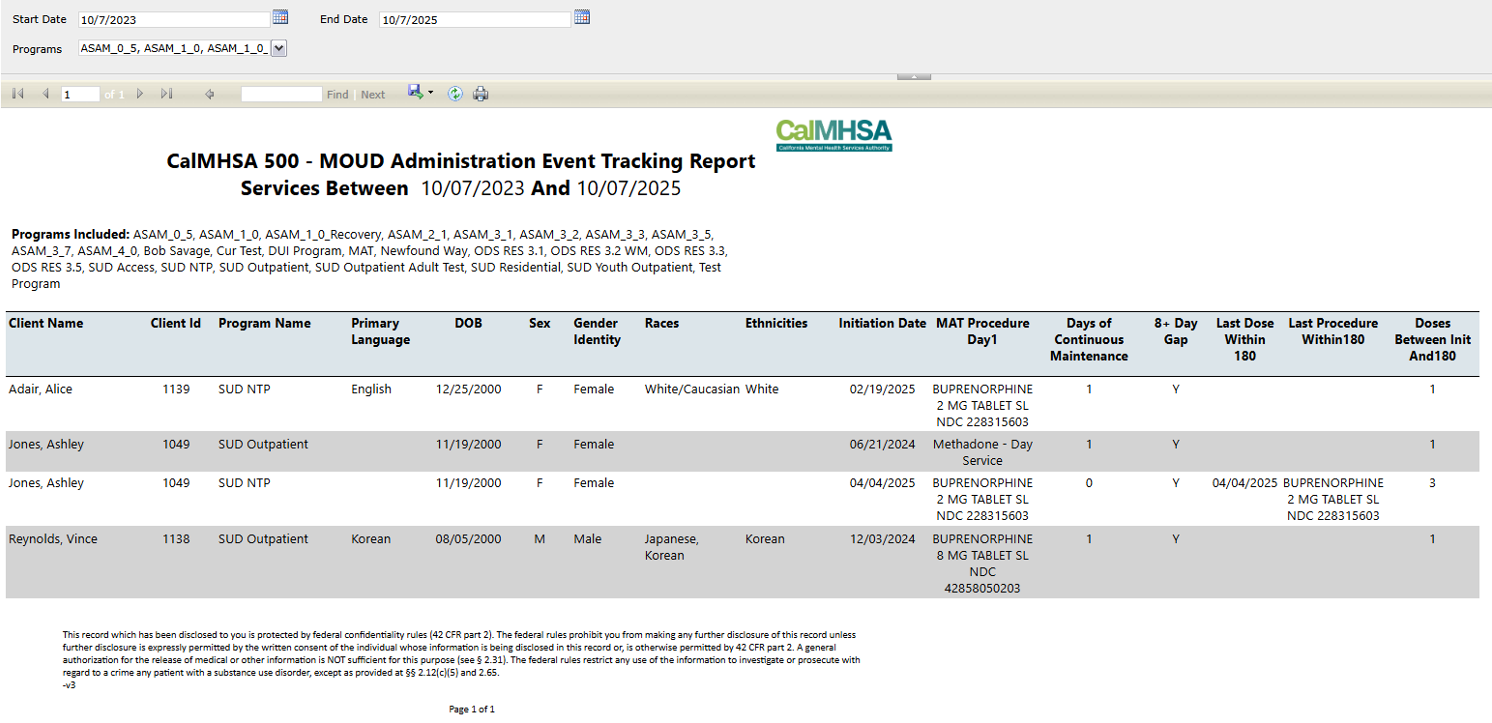Jump to last page of report
The width and height of the screenshot is (1492, 723).
[x=166, y=94]
